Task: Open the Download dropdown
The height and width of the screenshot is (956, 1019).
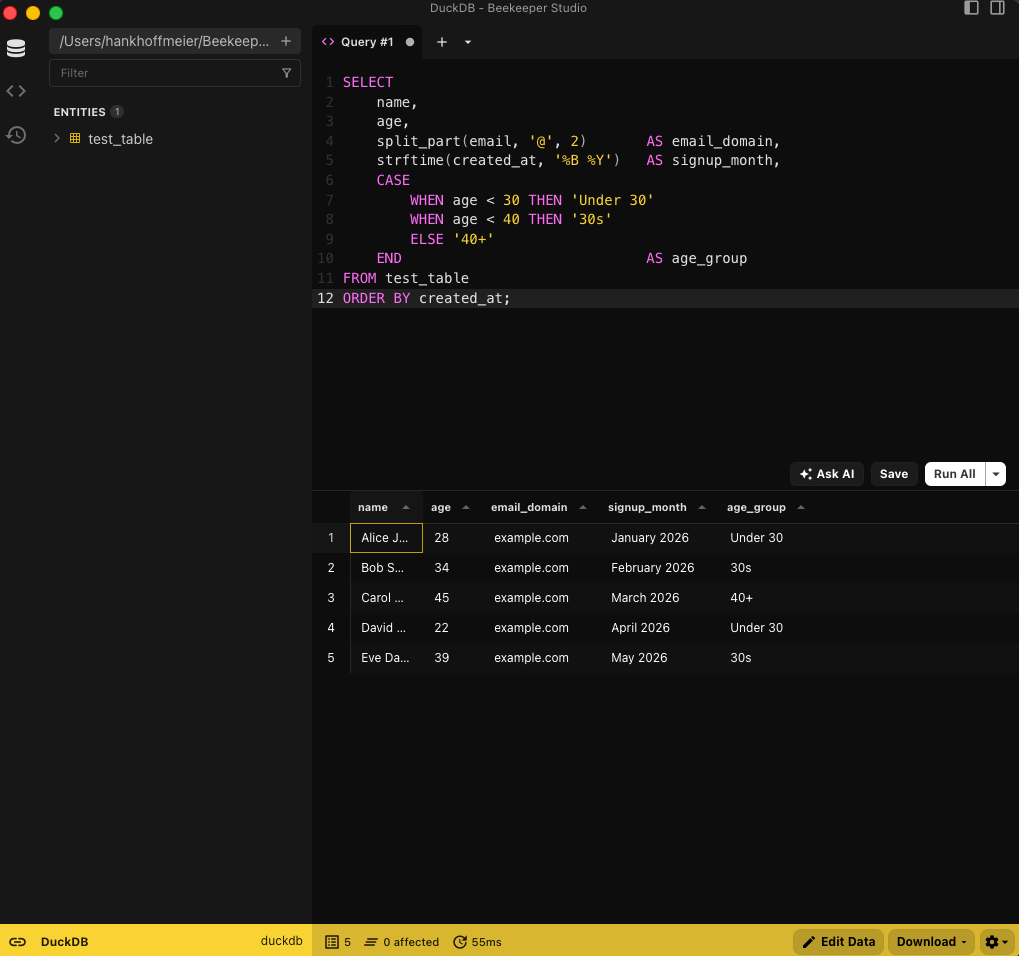Action: coord(931,942)
